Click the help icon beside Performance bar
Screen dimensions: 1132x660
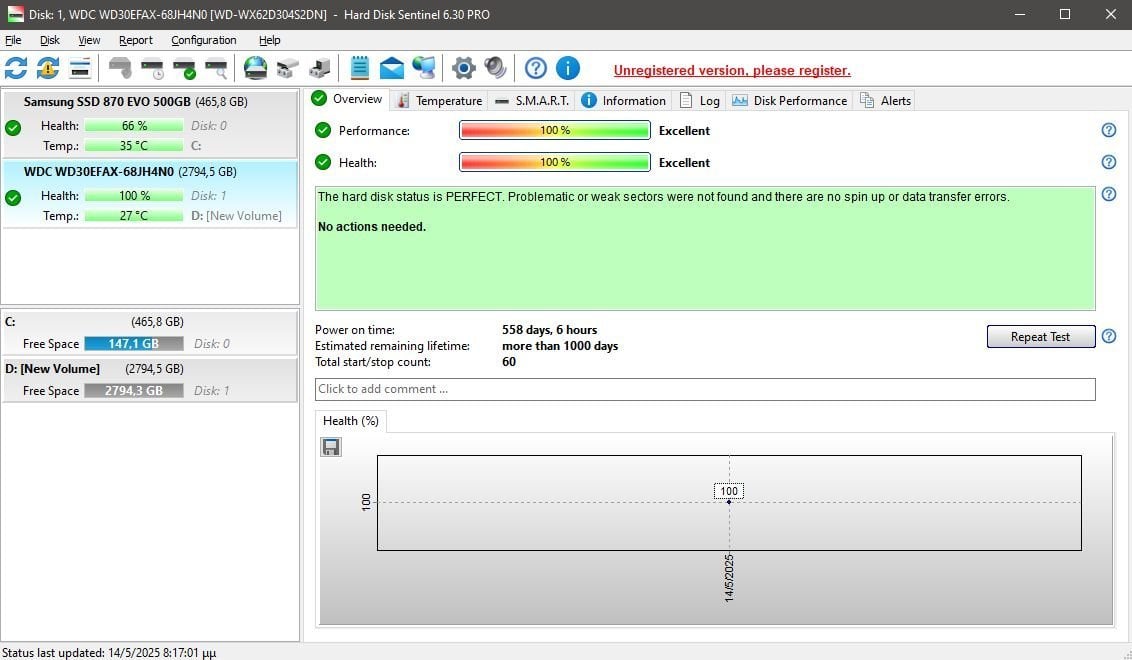click(x=1109, y=130)
